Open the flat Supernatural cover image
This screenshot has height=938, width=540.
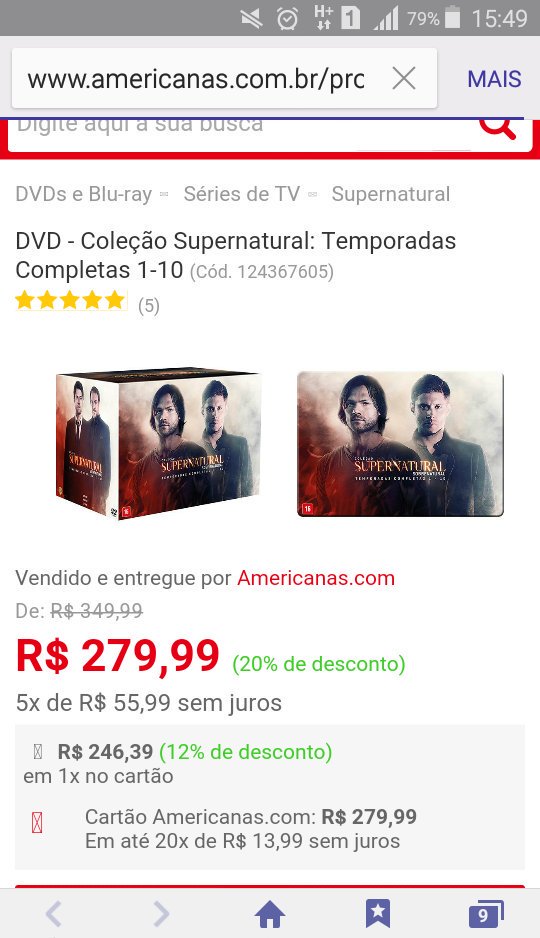pos(401,443)
